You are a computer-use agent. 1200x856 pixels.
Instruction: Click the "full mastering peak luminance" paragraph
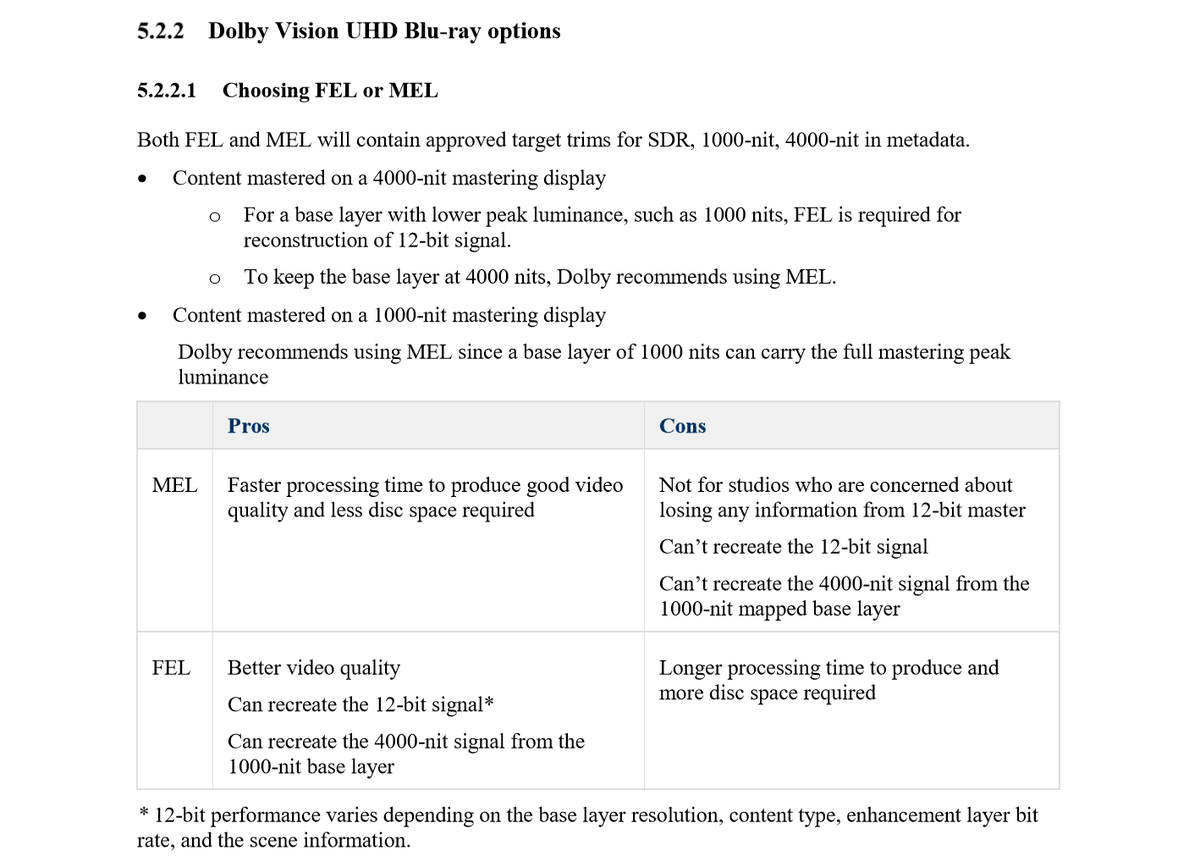click(x=593, y=364)
